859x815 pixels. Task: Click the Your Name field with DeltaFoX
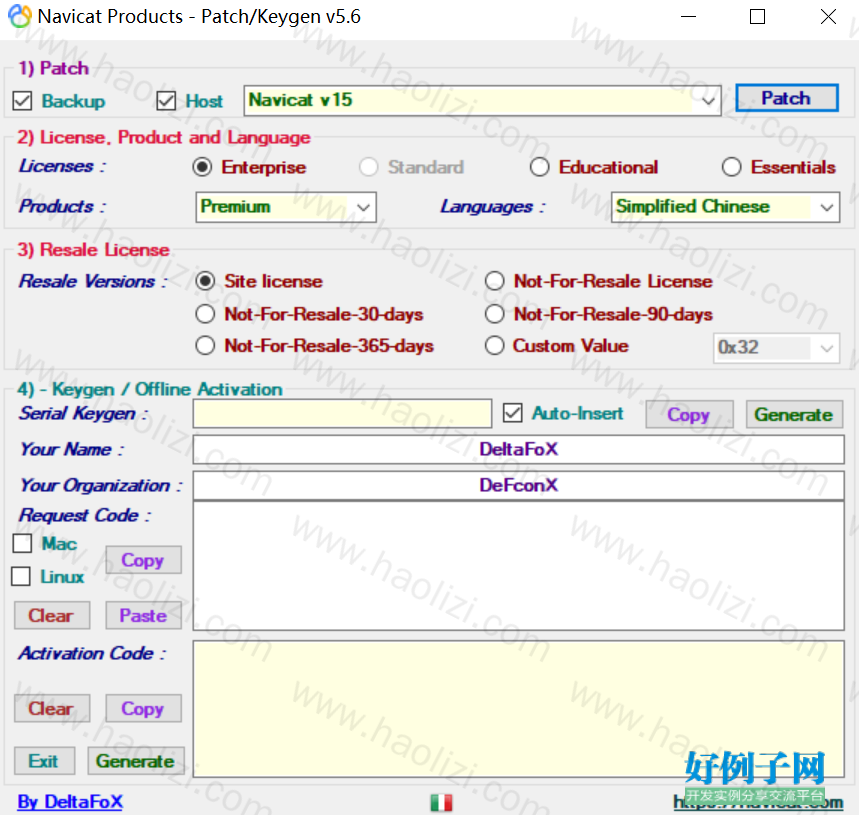click(x=518, y=450)
